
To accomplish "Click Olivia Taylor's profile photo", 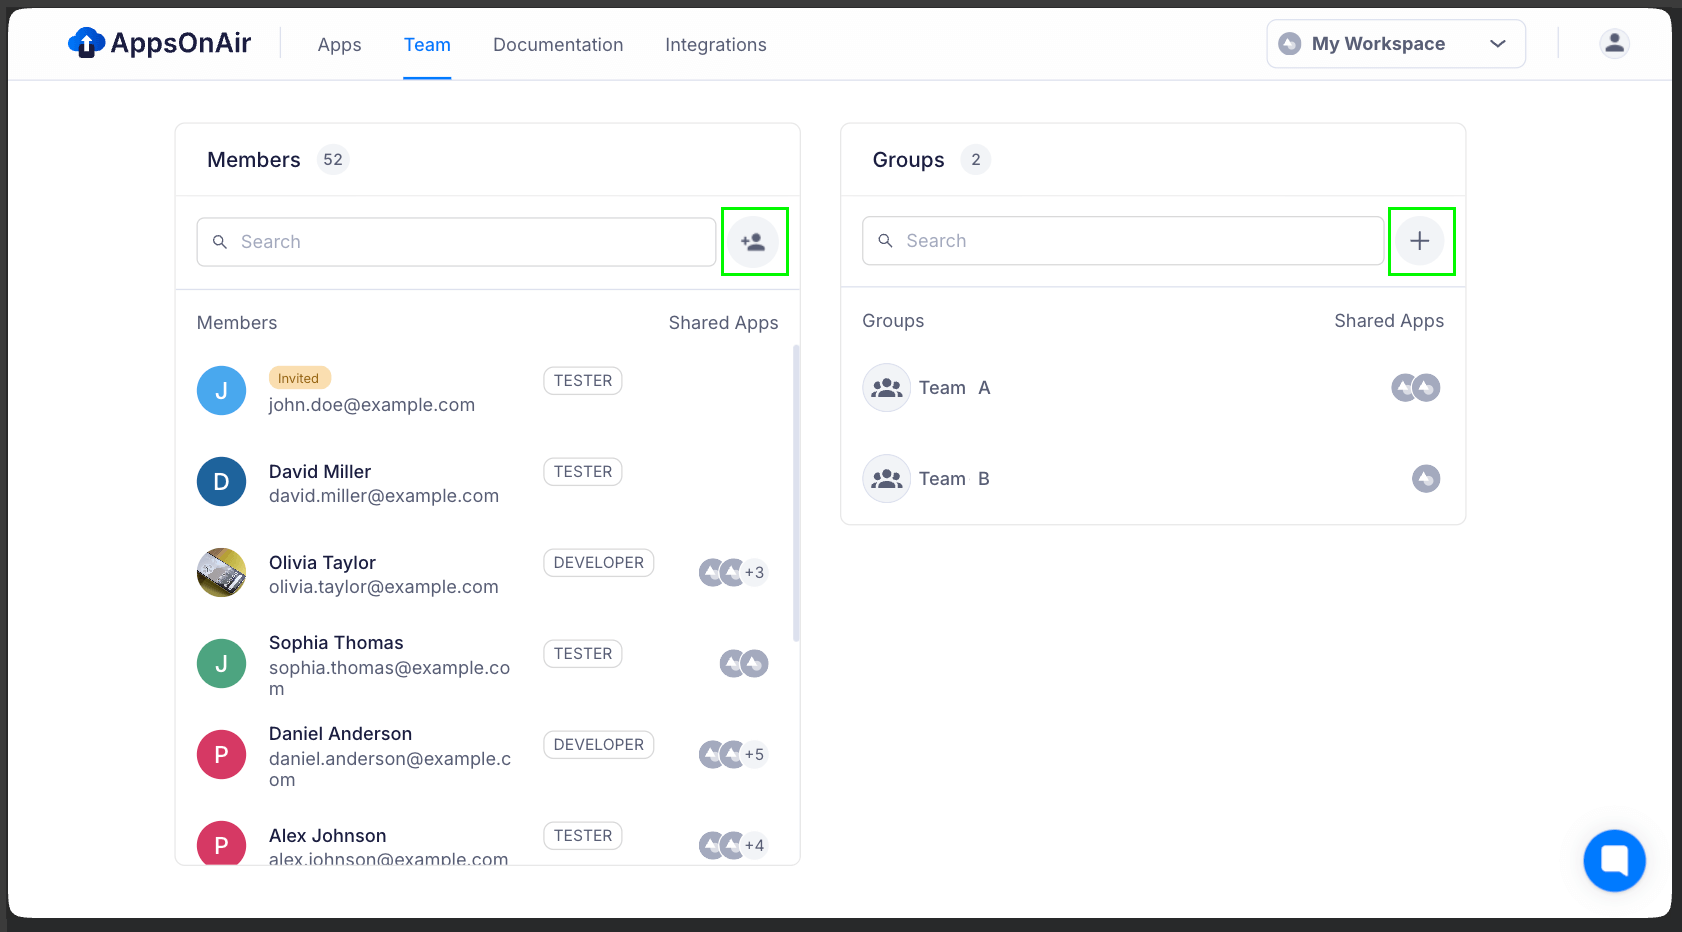I will pos(222,573).
